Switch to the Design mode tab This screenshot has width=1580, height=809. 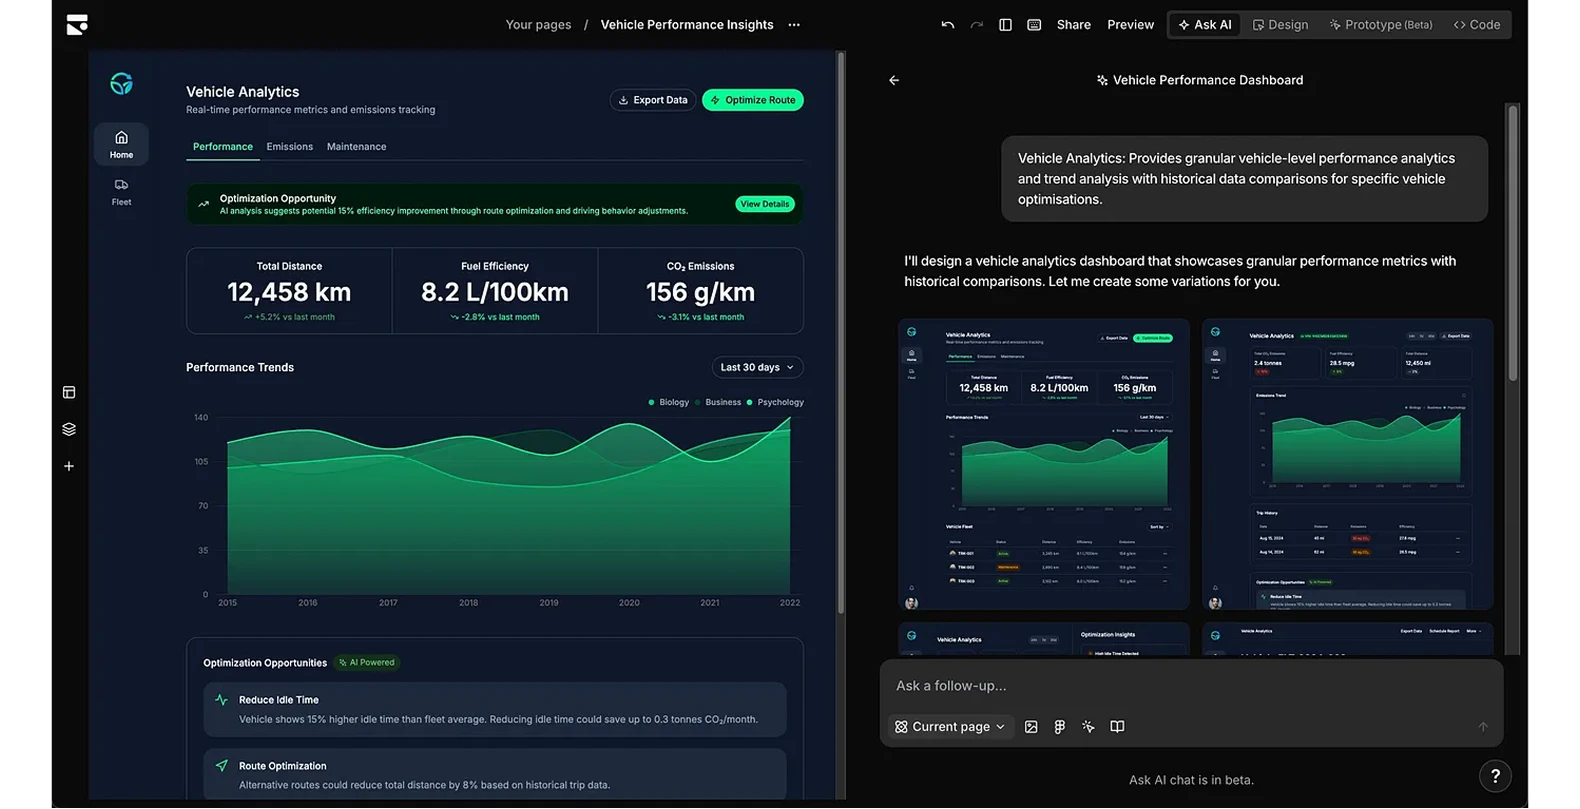tap(1280, 25)
